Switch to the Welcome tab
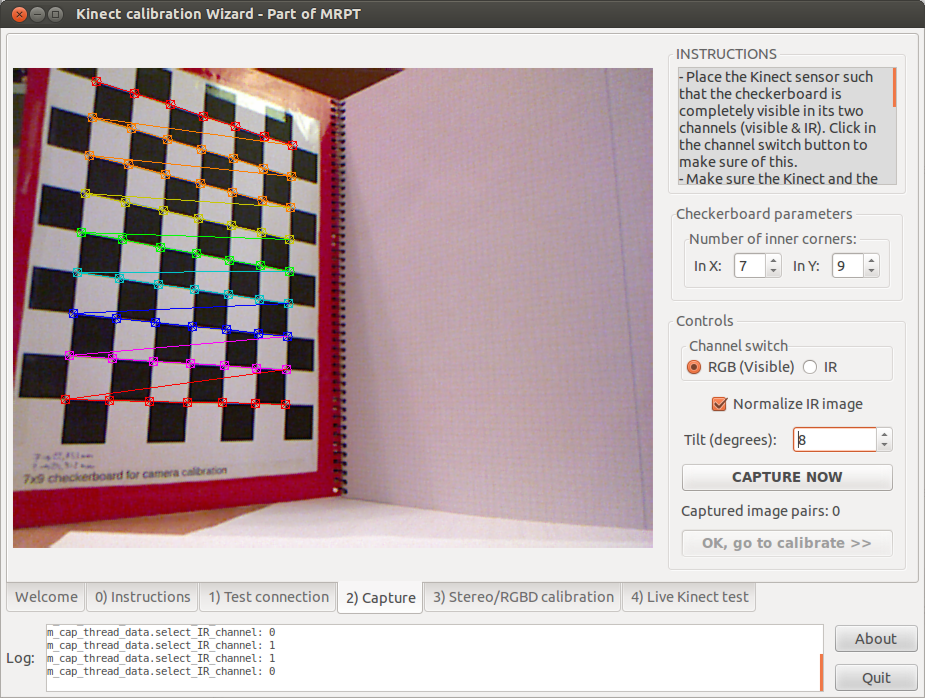Viewport: 925px width, 698px height. (x=46, y=597)
